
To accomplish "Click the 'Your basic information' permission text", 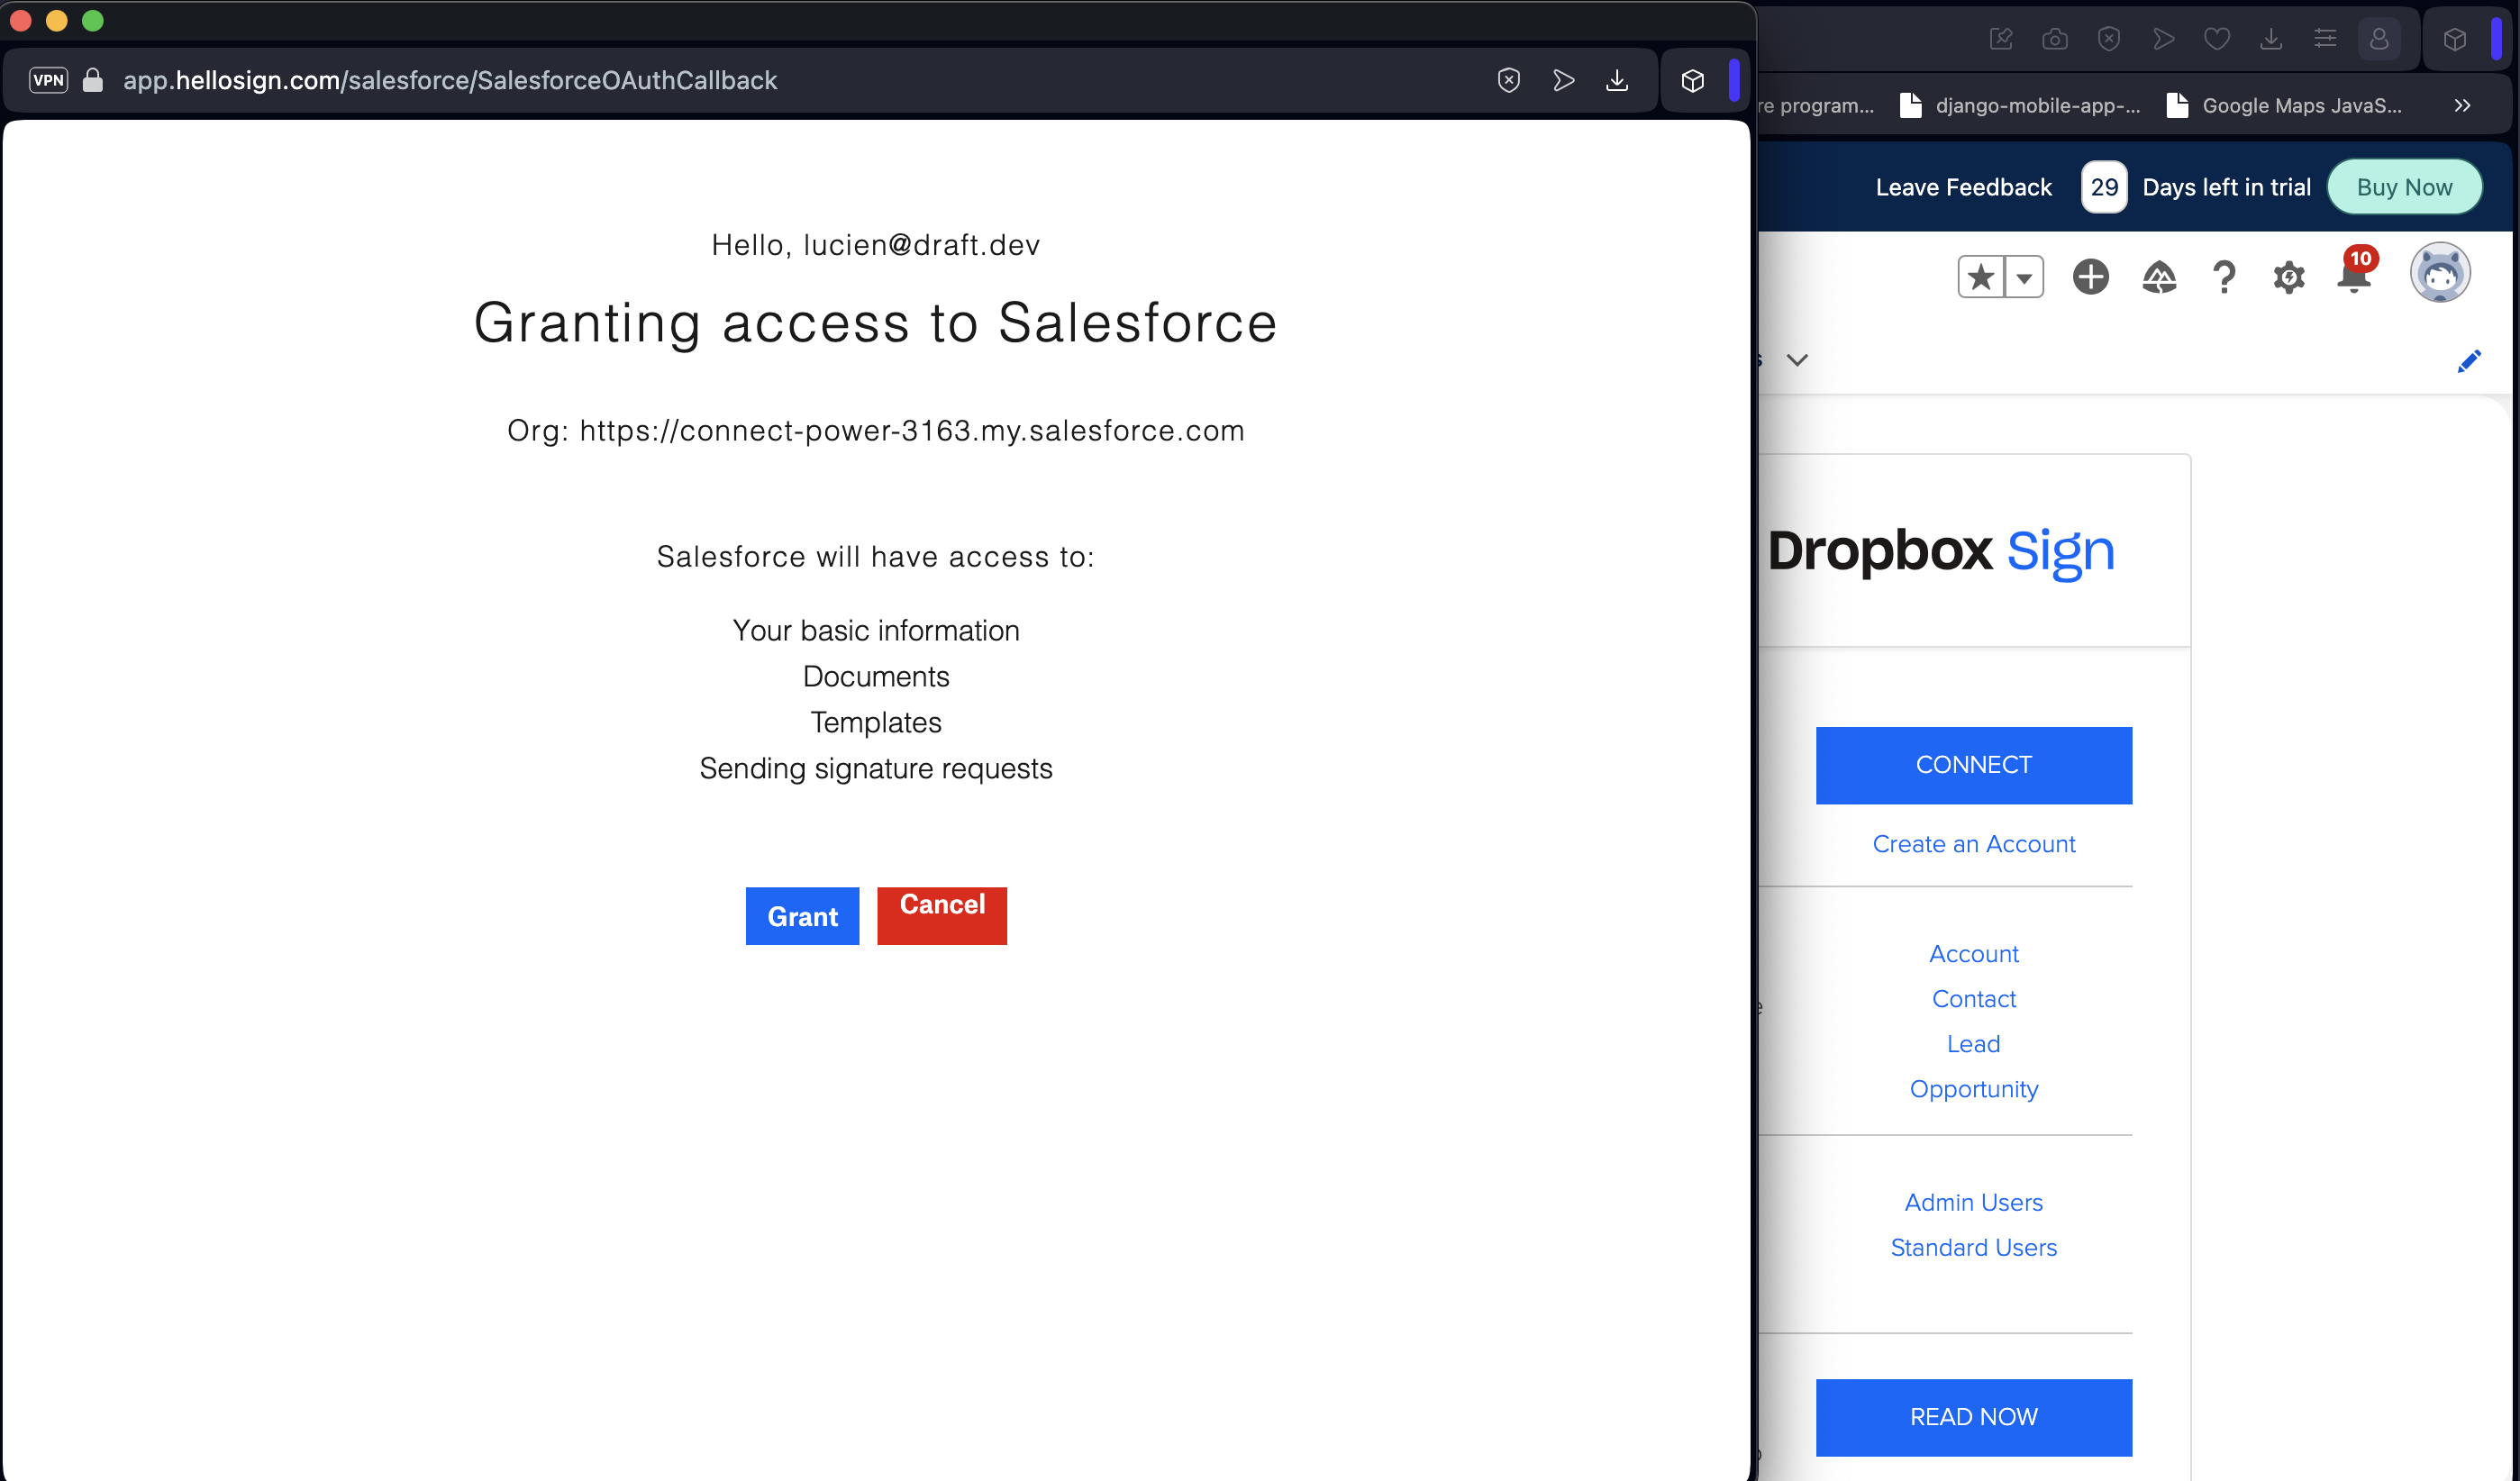I will pos(875,630).
